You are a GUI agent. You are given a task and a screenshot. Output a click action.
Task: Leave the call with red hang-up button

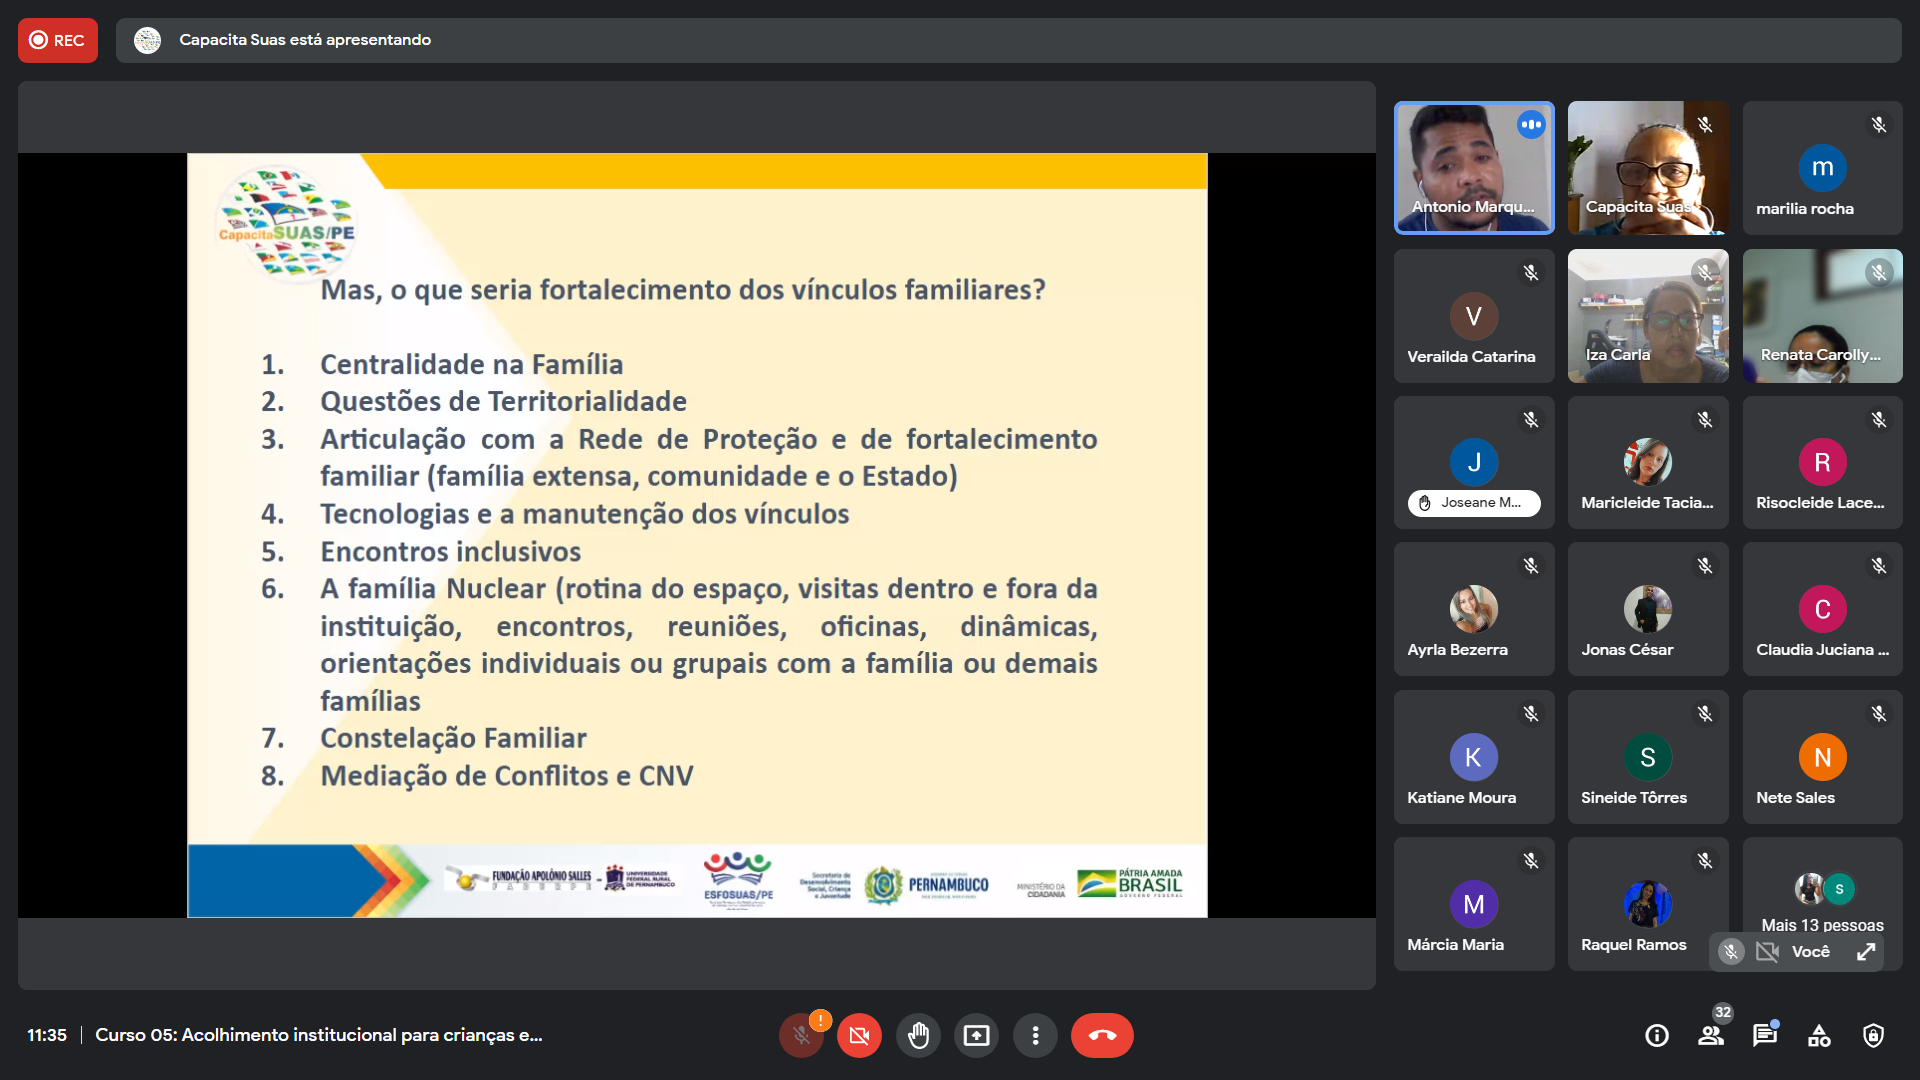click(1102, 1035)
